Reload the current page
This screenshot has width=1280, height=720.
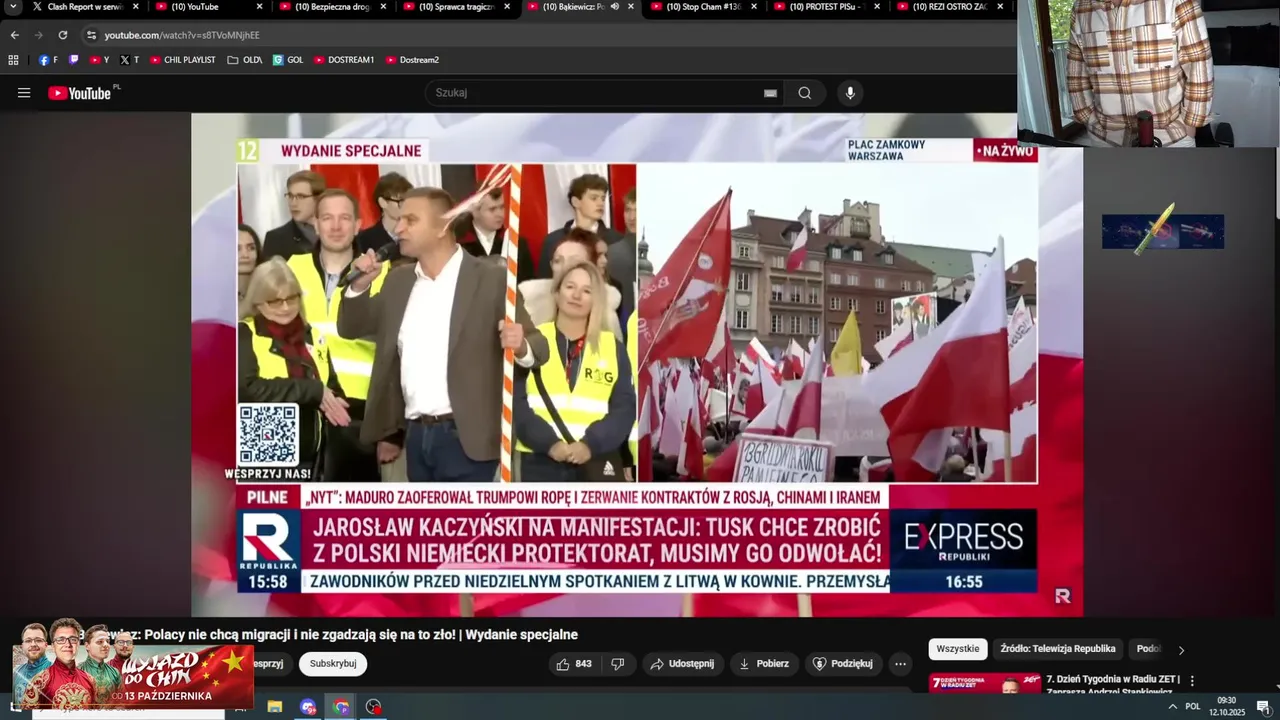63,35
